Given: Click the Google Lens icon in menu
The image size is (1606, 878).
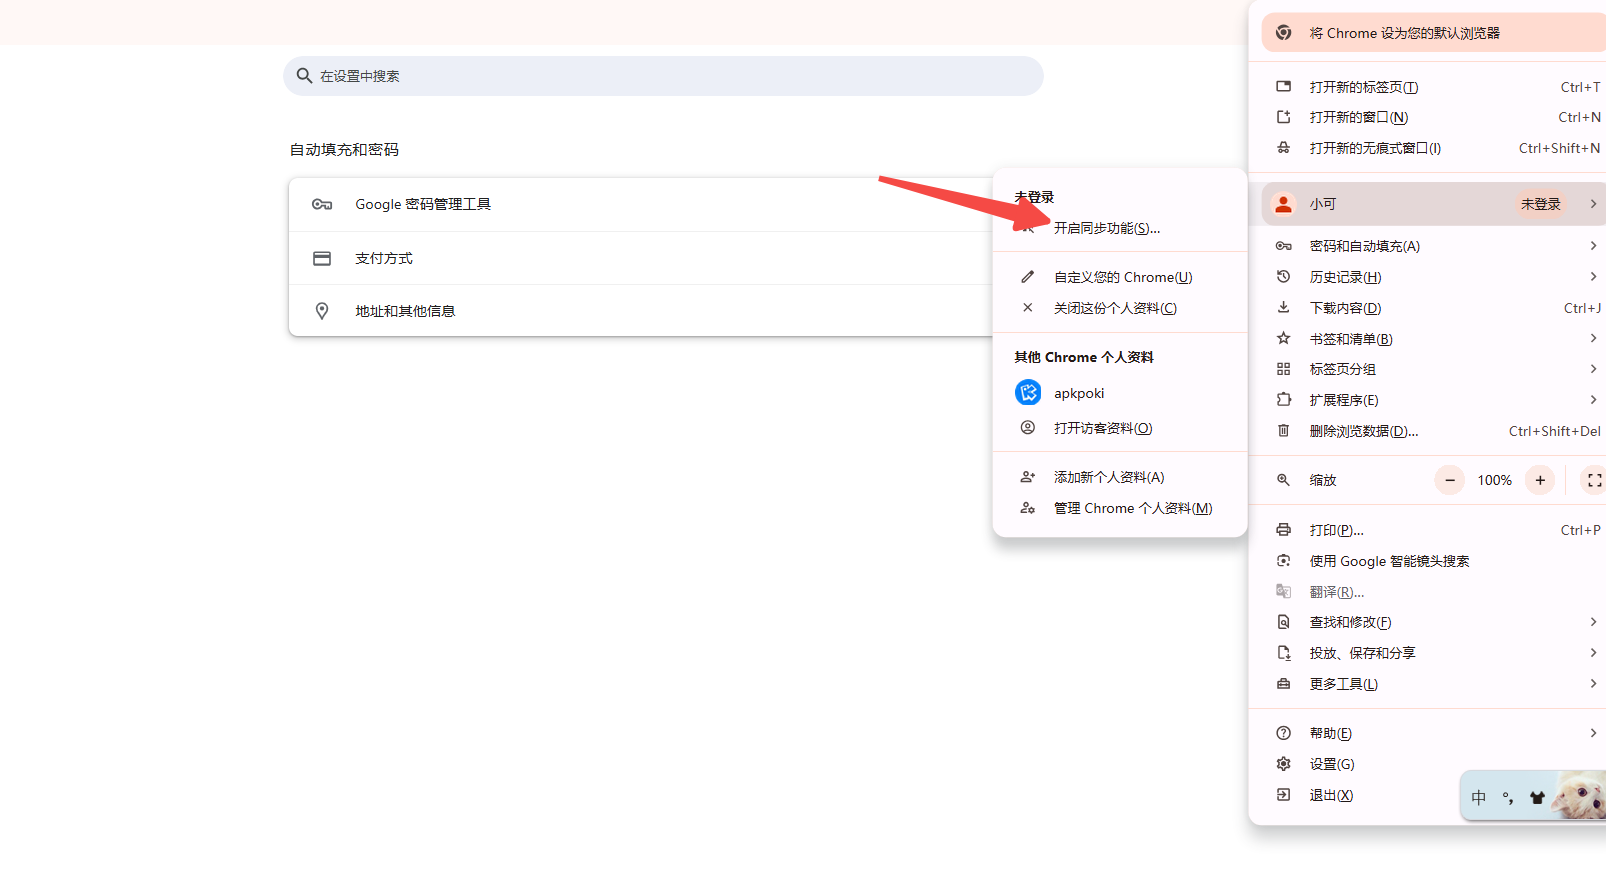Looking at the screenshot, I should coord(1284,561).
